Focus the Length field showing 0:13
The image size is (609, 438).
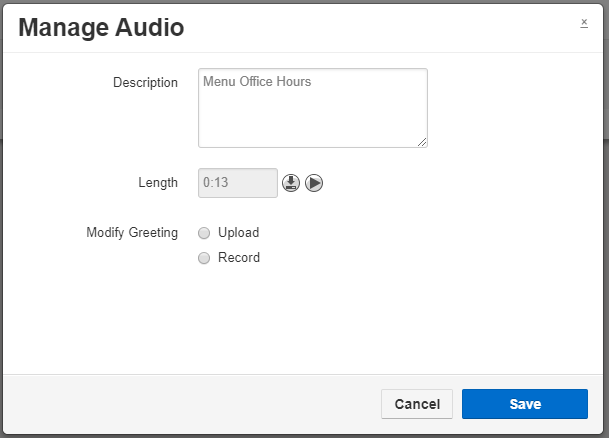tap(238, 183)
